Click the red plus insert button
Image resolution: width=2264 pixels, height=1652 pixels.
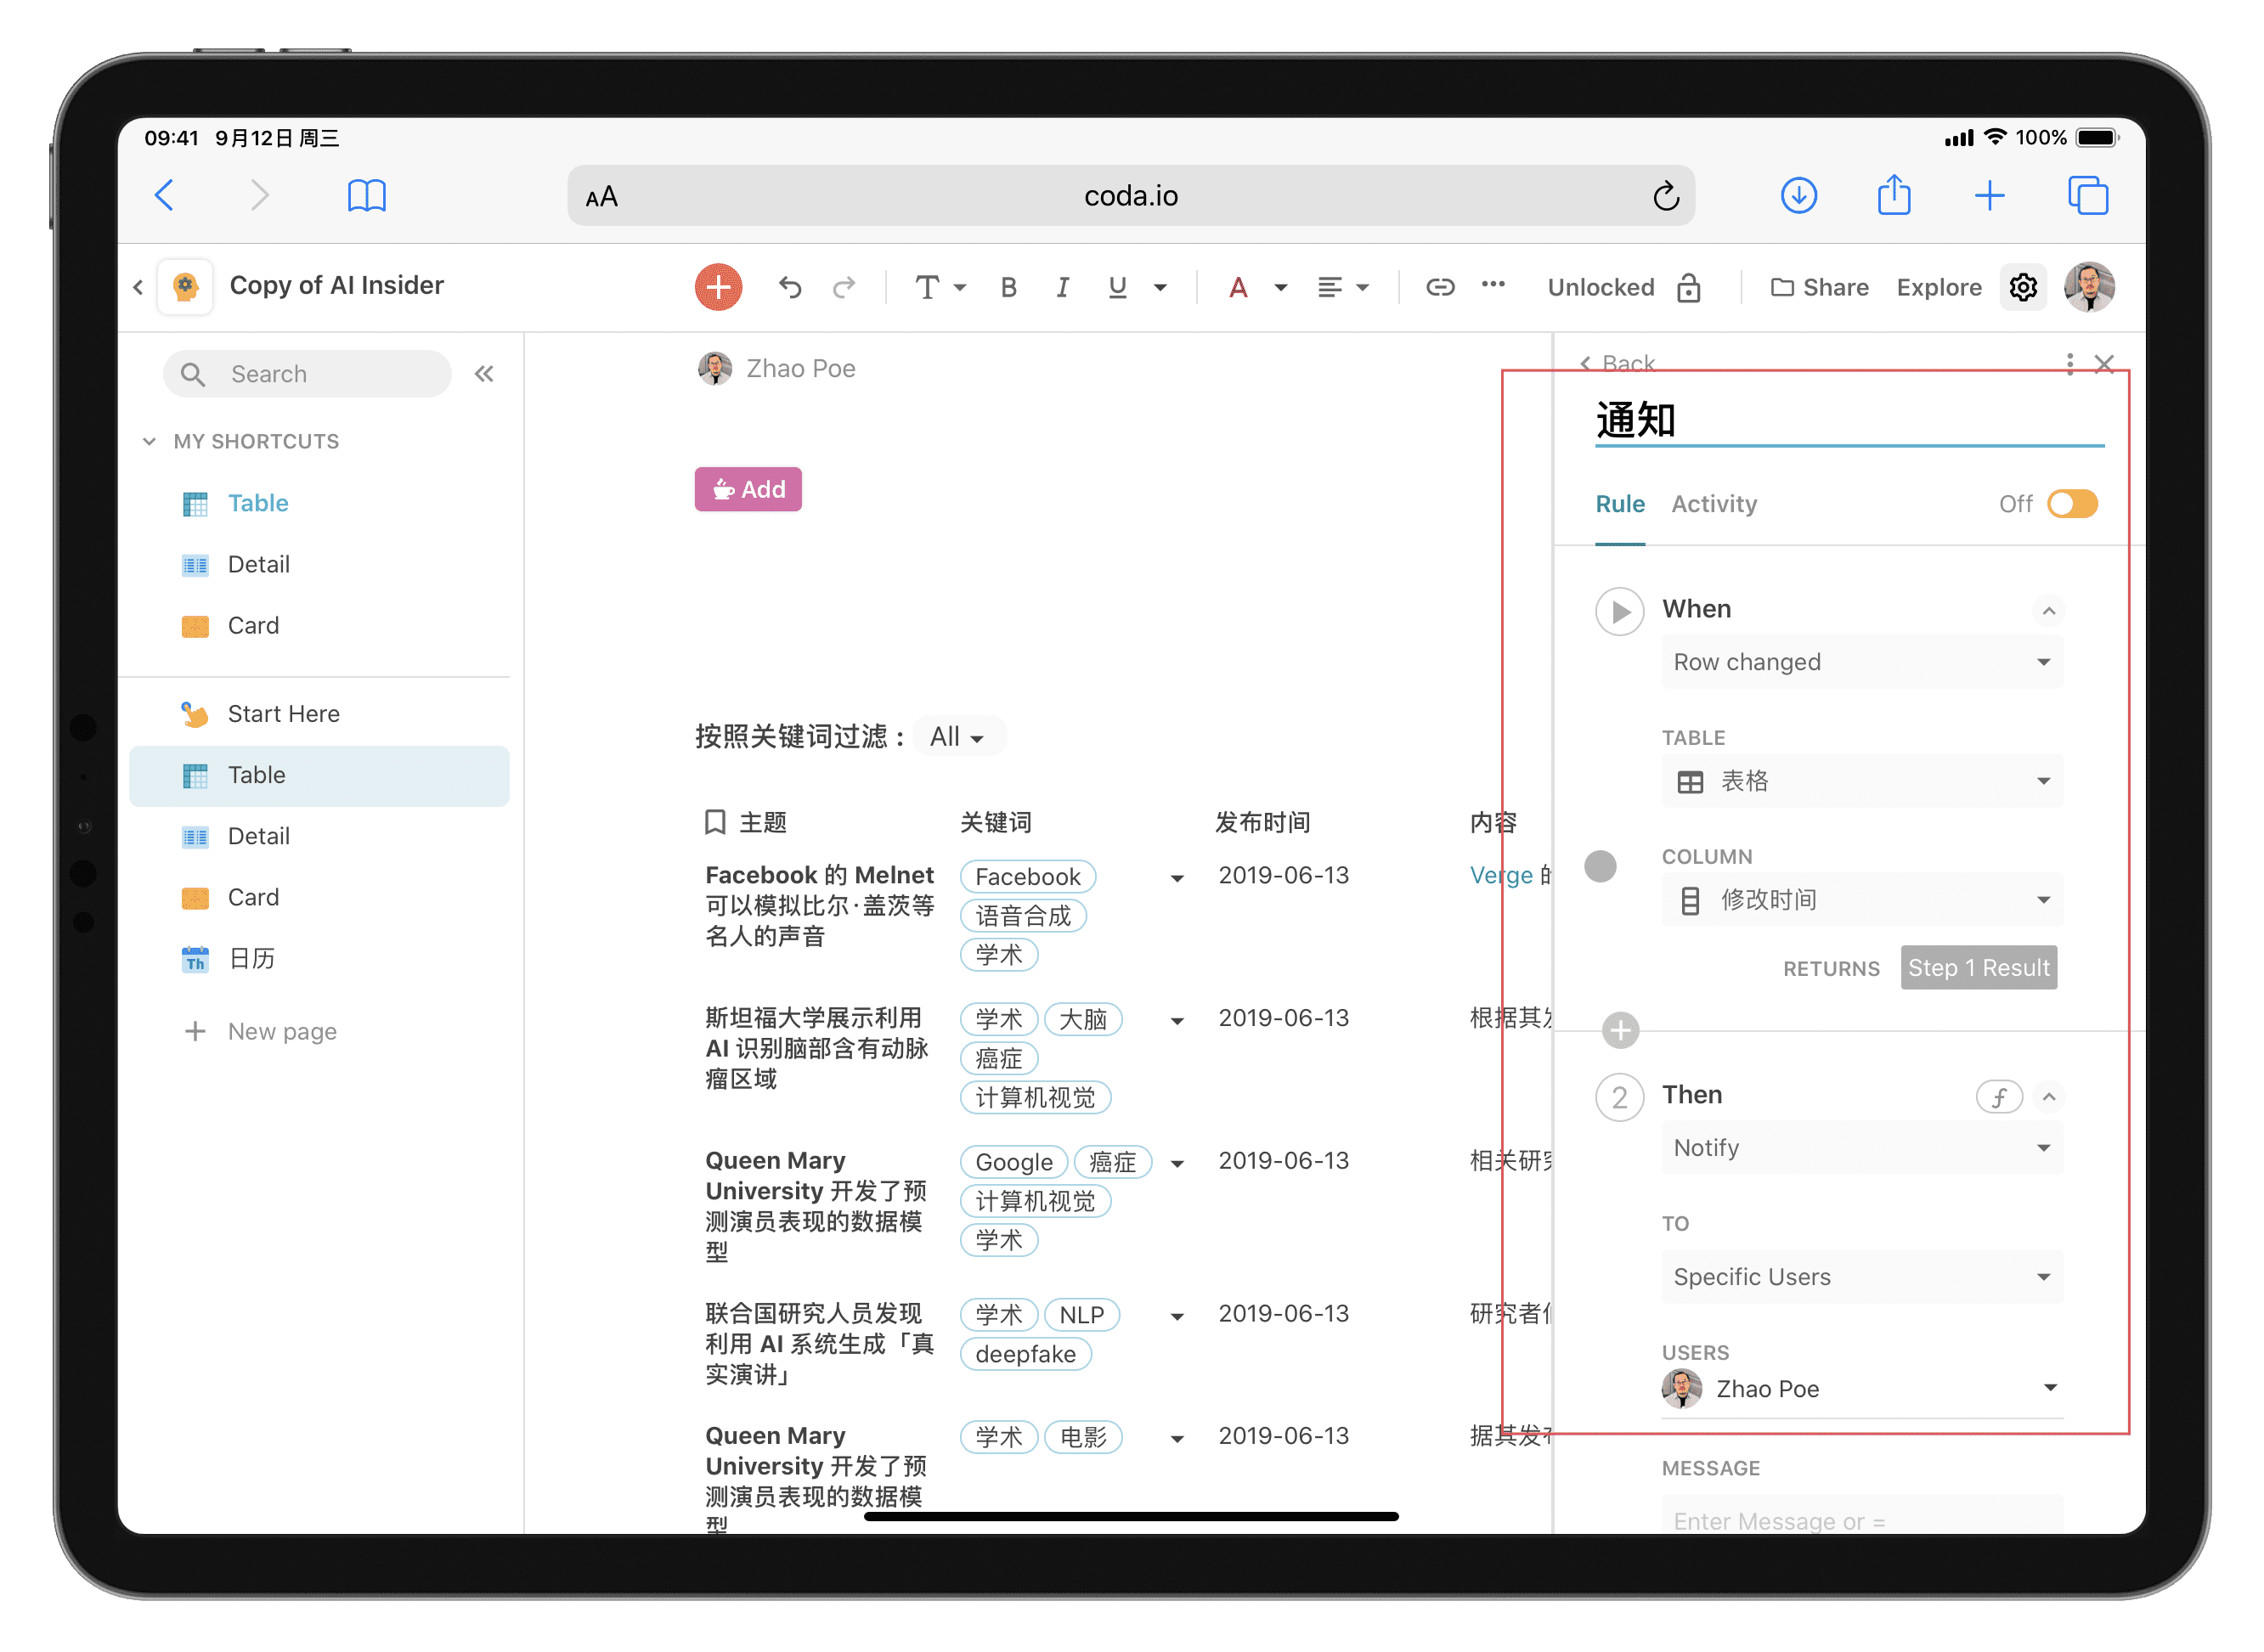(718, 288)
